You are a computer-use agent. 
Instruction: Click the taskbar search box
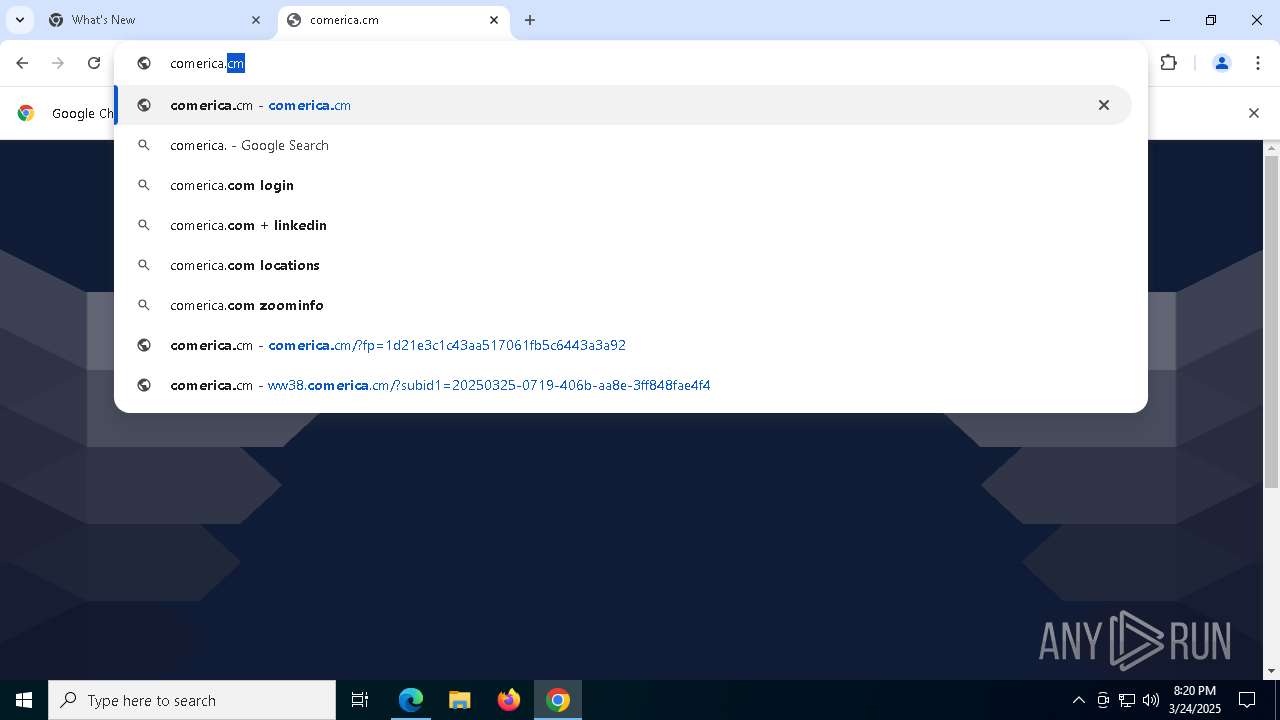[192, 700]
